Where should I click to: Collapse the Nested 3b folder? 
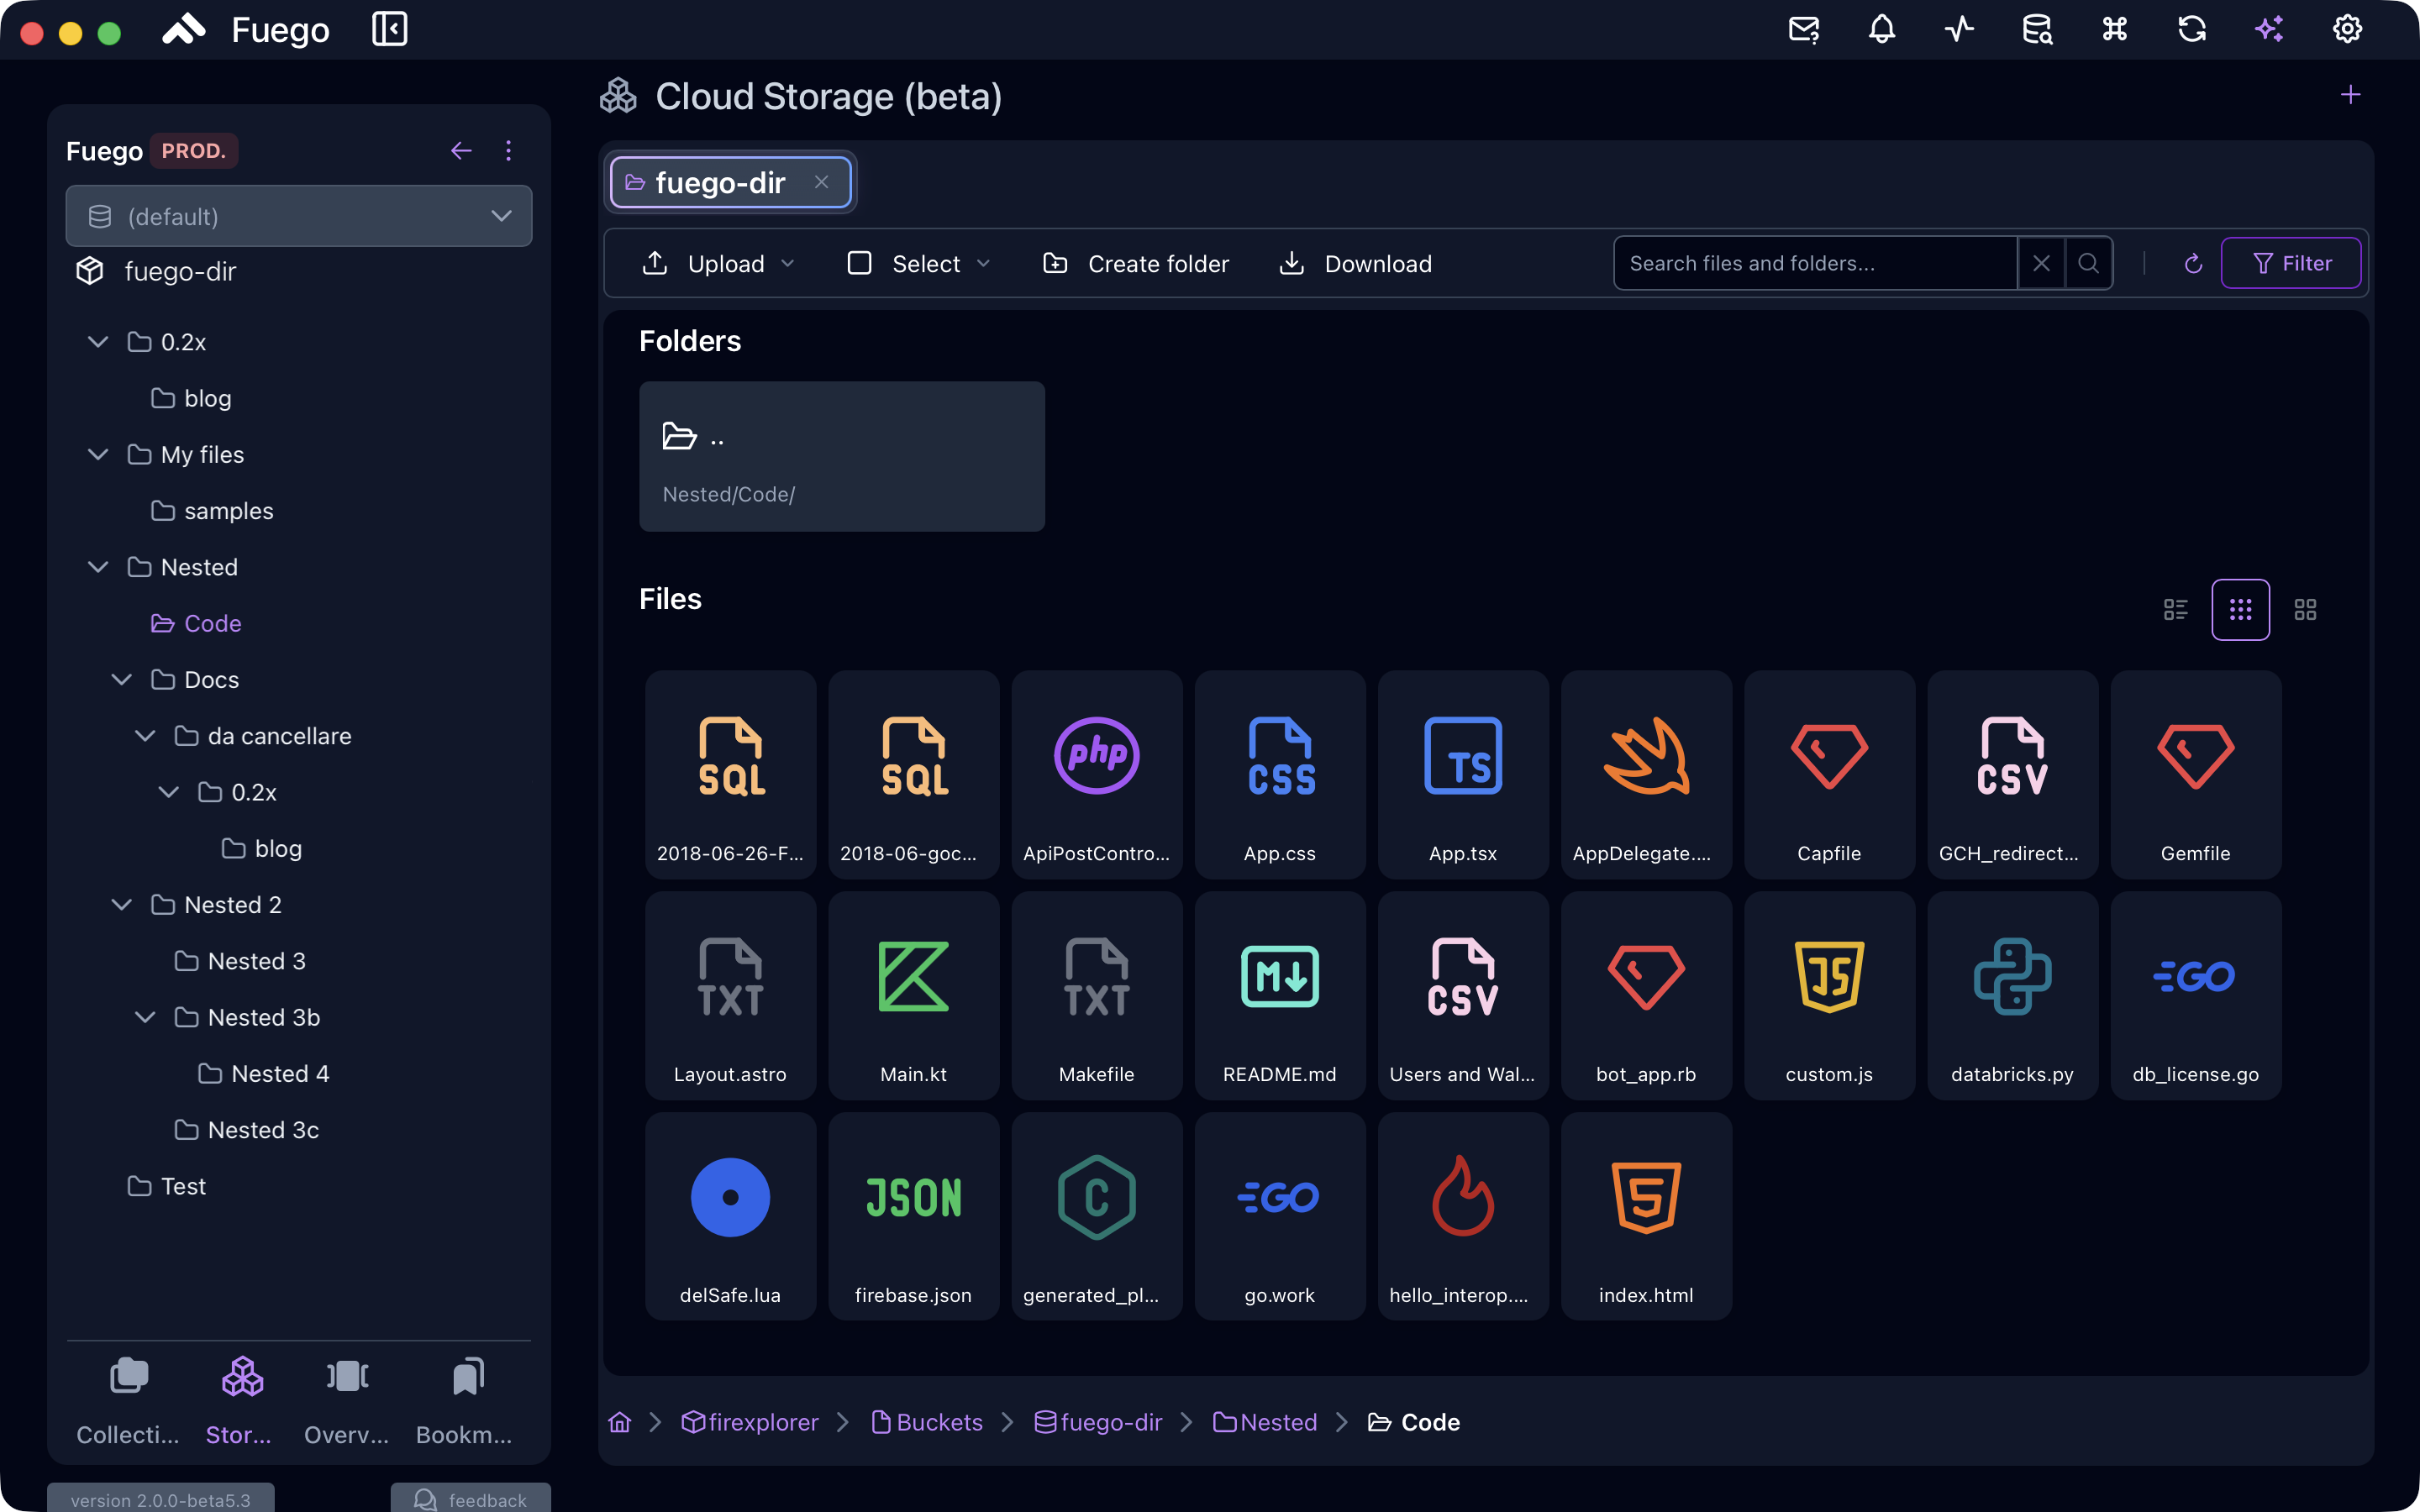pyautogui.click(x=145, y=1017)
